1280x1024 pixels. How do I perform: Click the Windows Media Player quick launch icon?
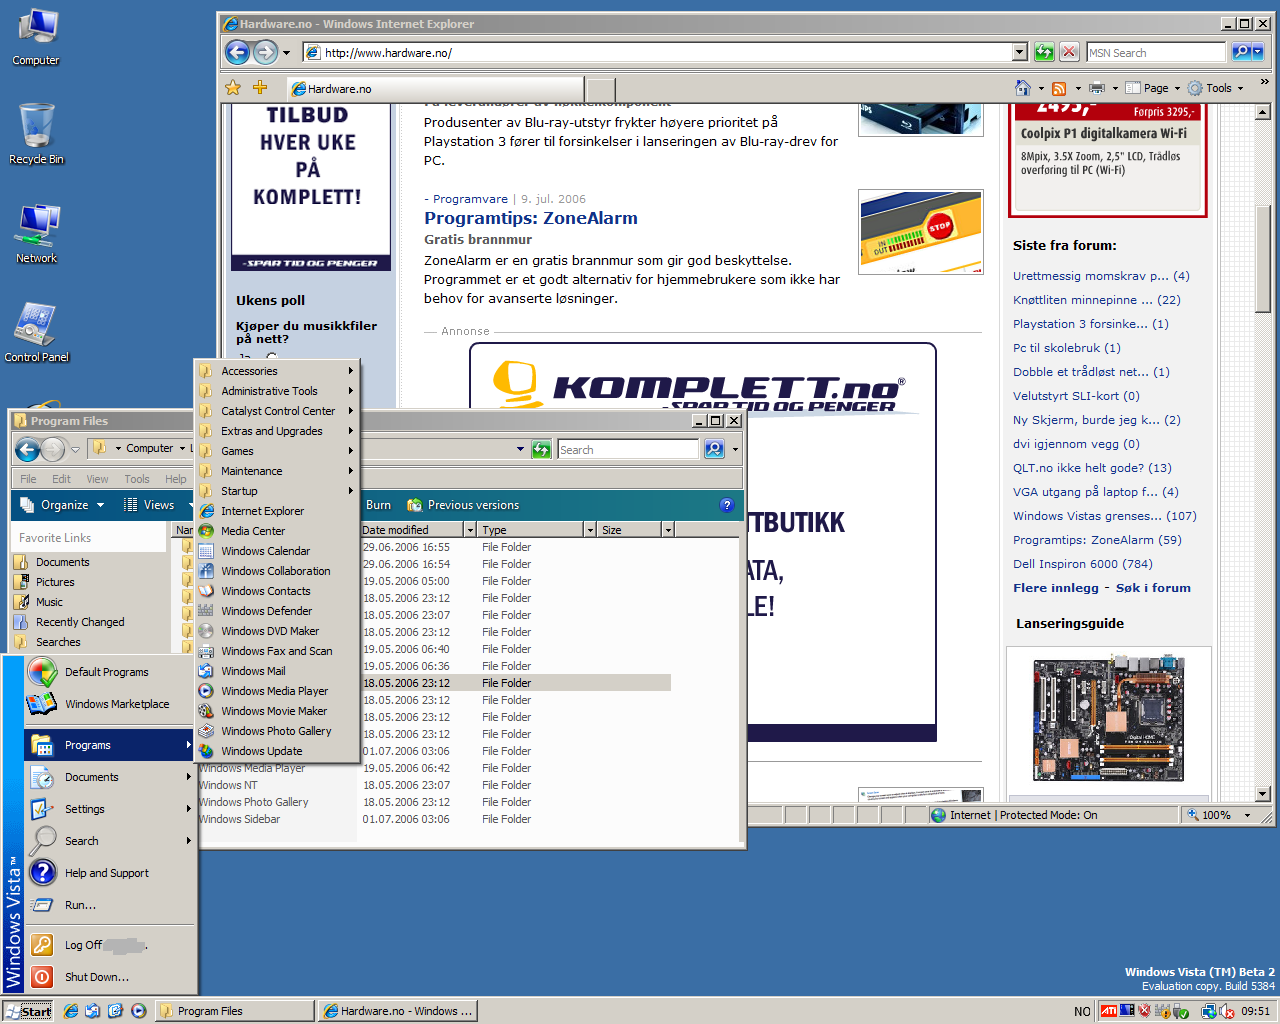pos(138,1011)
